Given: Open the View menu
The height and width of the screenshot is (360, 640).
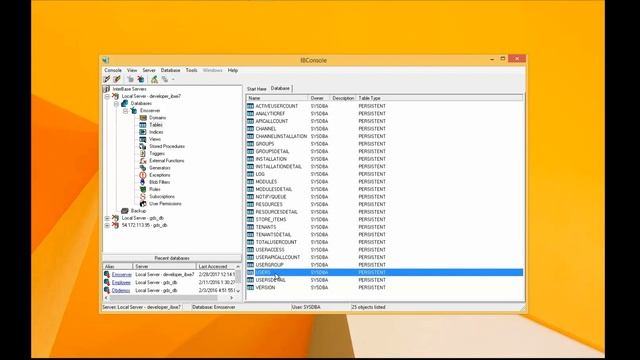Looking at the screenshot, I should click(132, 70).
